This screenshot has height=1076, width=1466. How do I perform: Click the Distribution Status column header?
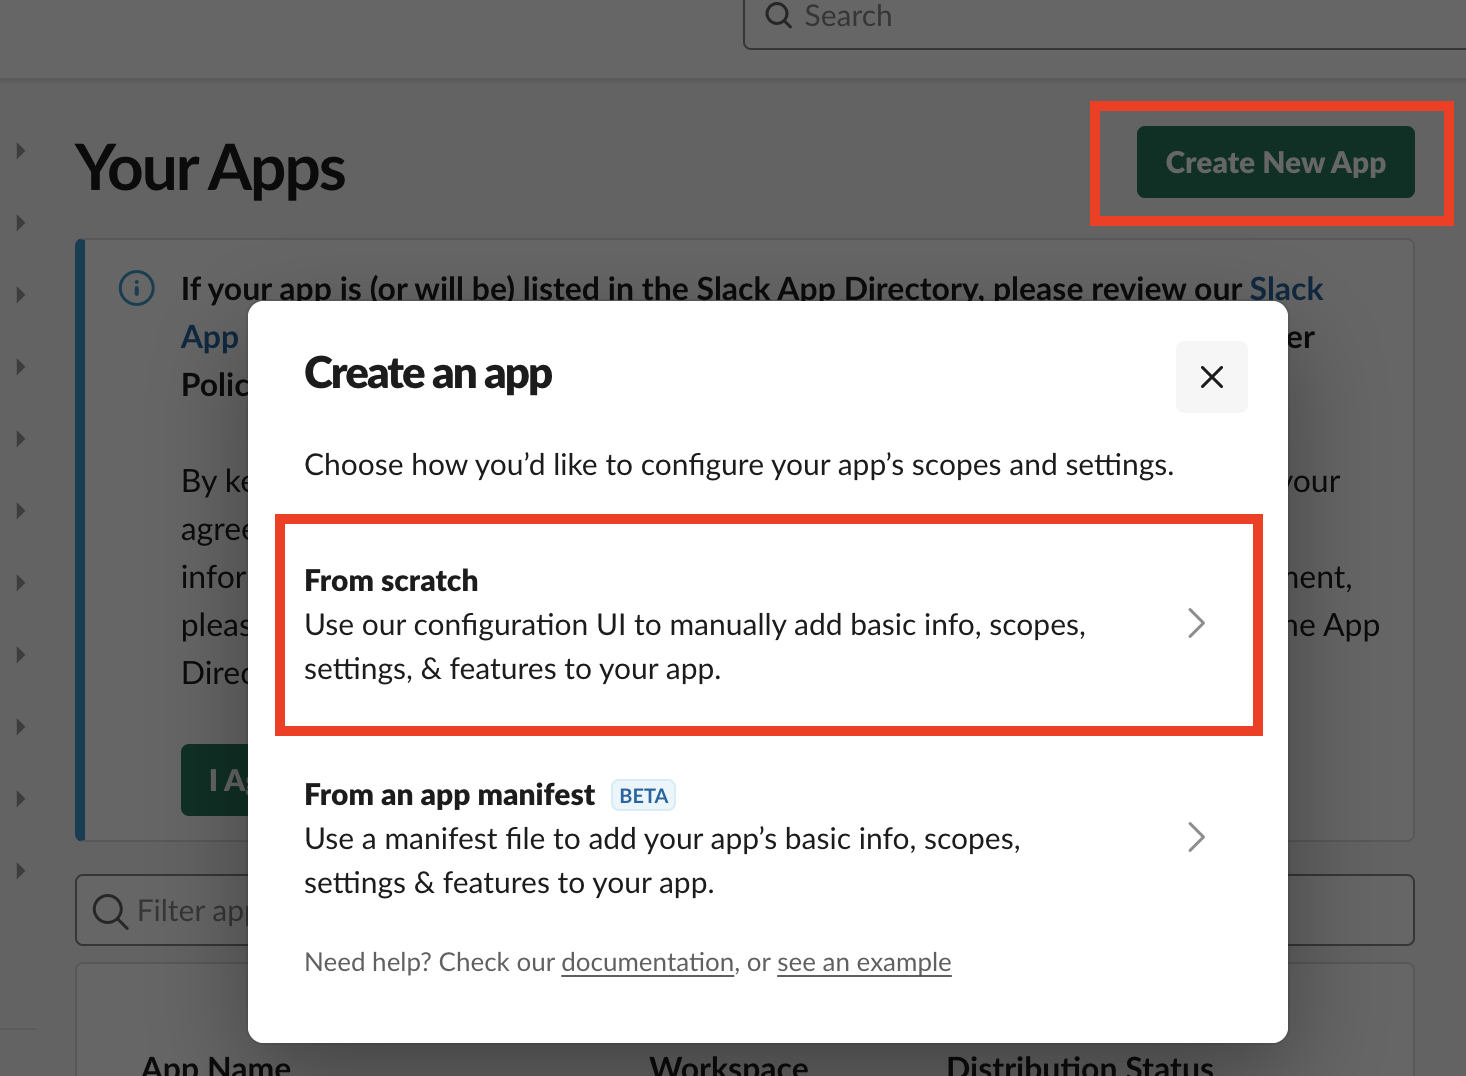point(1080,1066)
